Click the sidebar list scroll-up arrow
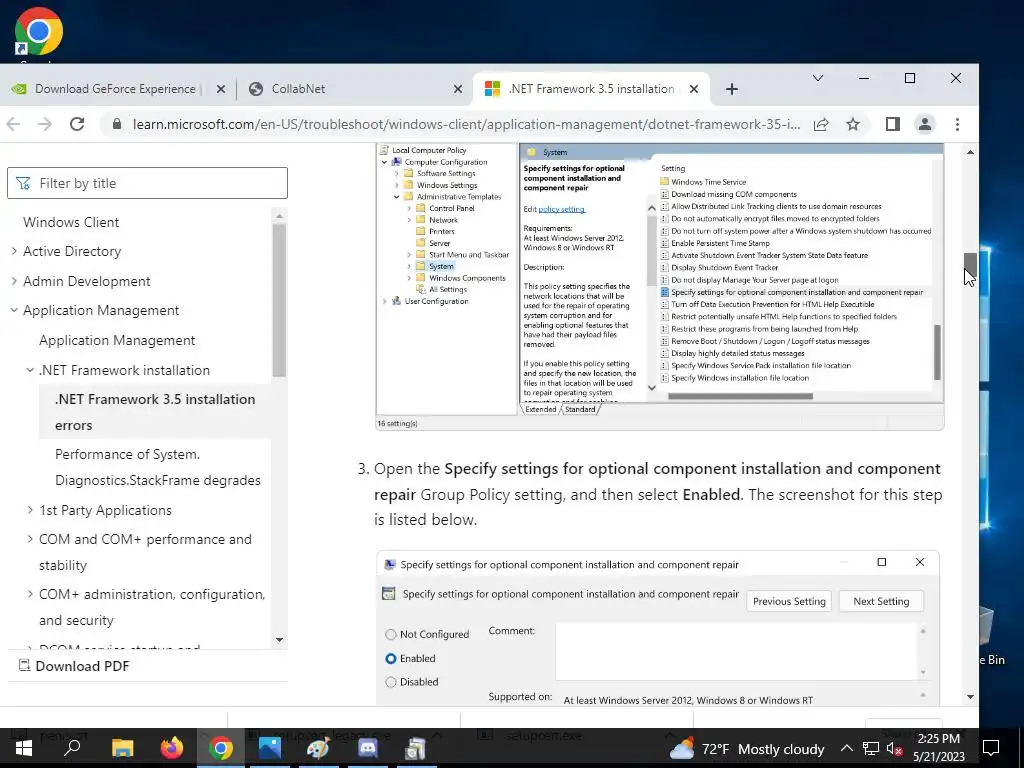The height and width of the screenshot is (768, 1024). click(280, 216)
